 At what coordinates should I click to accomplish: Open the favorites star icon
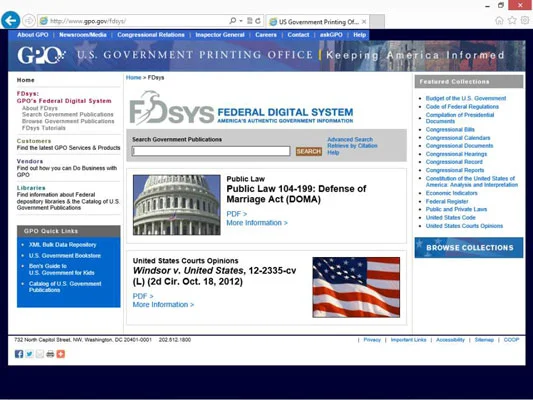[512, 20]
